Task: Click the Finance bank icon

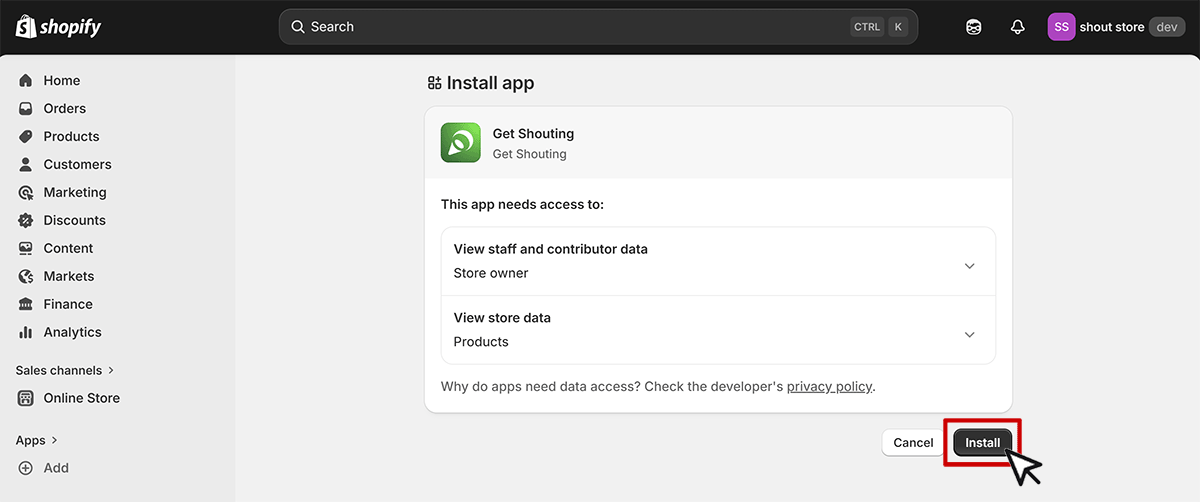Action: (x=26, y=305)
